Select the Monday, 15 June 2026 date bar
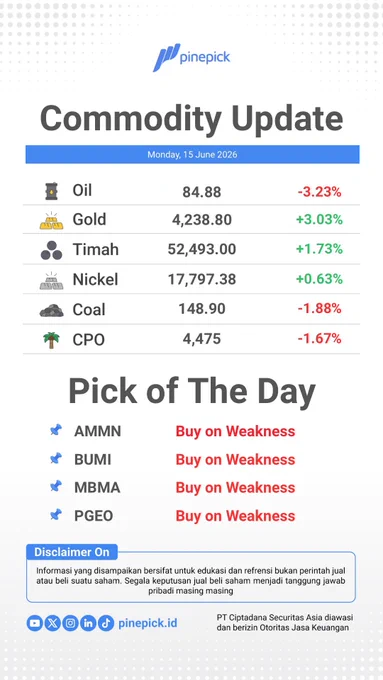The height and width of the screenshot is (680, 383). 192,154
